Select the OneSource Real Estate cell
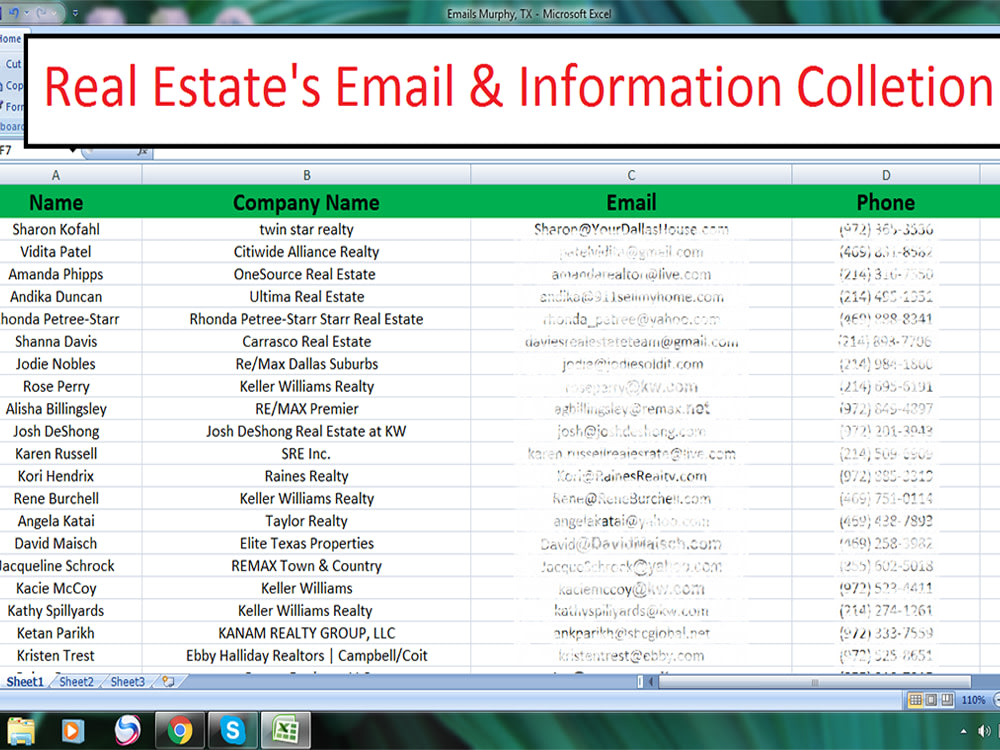Image resolution: width=1000 pixels, height=750 pixels. [x=306, y=274]
